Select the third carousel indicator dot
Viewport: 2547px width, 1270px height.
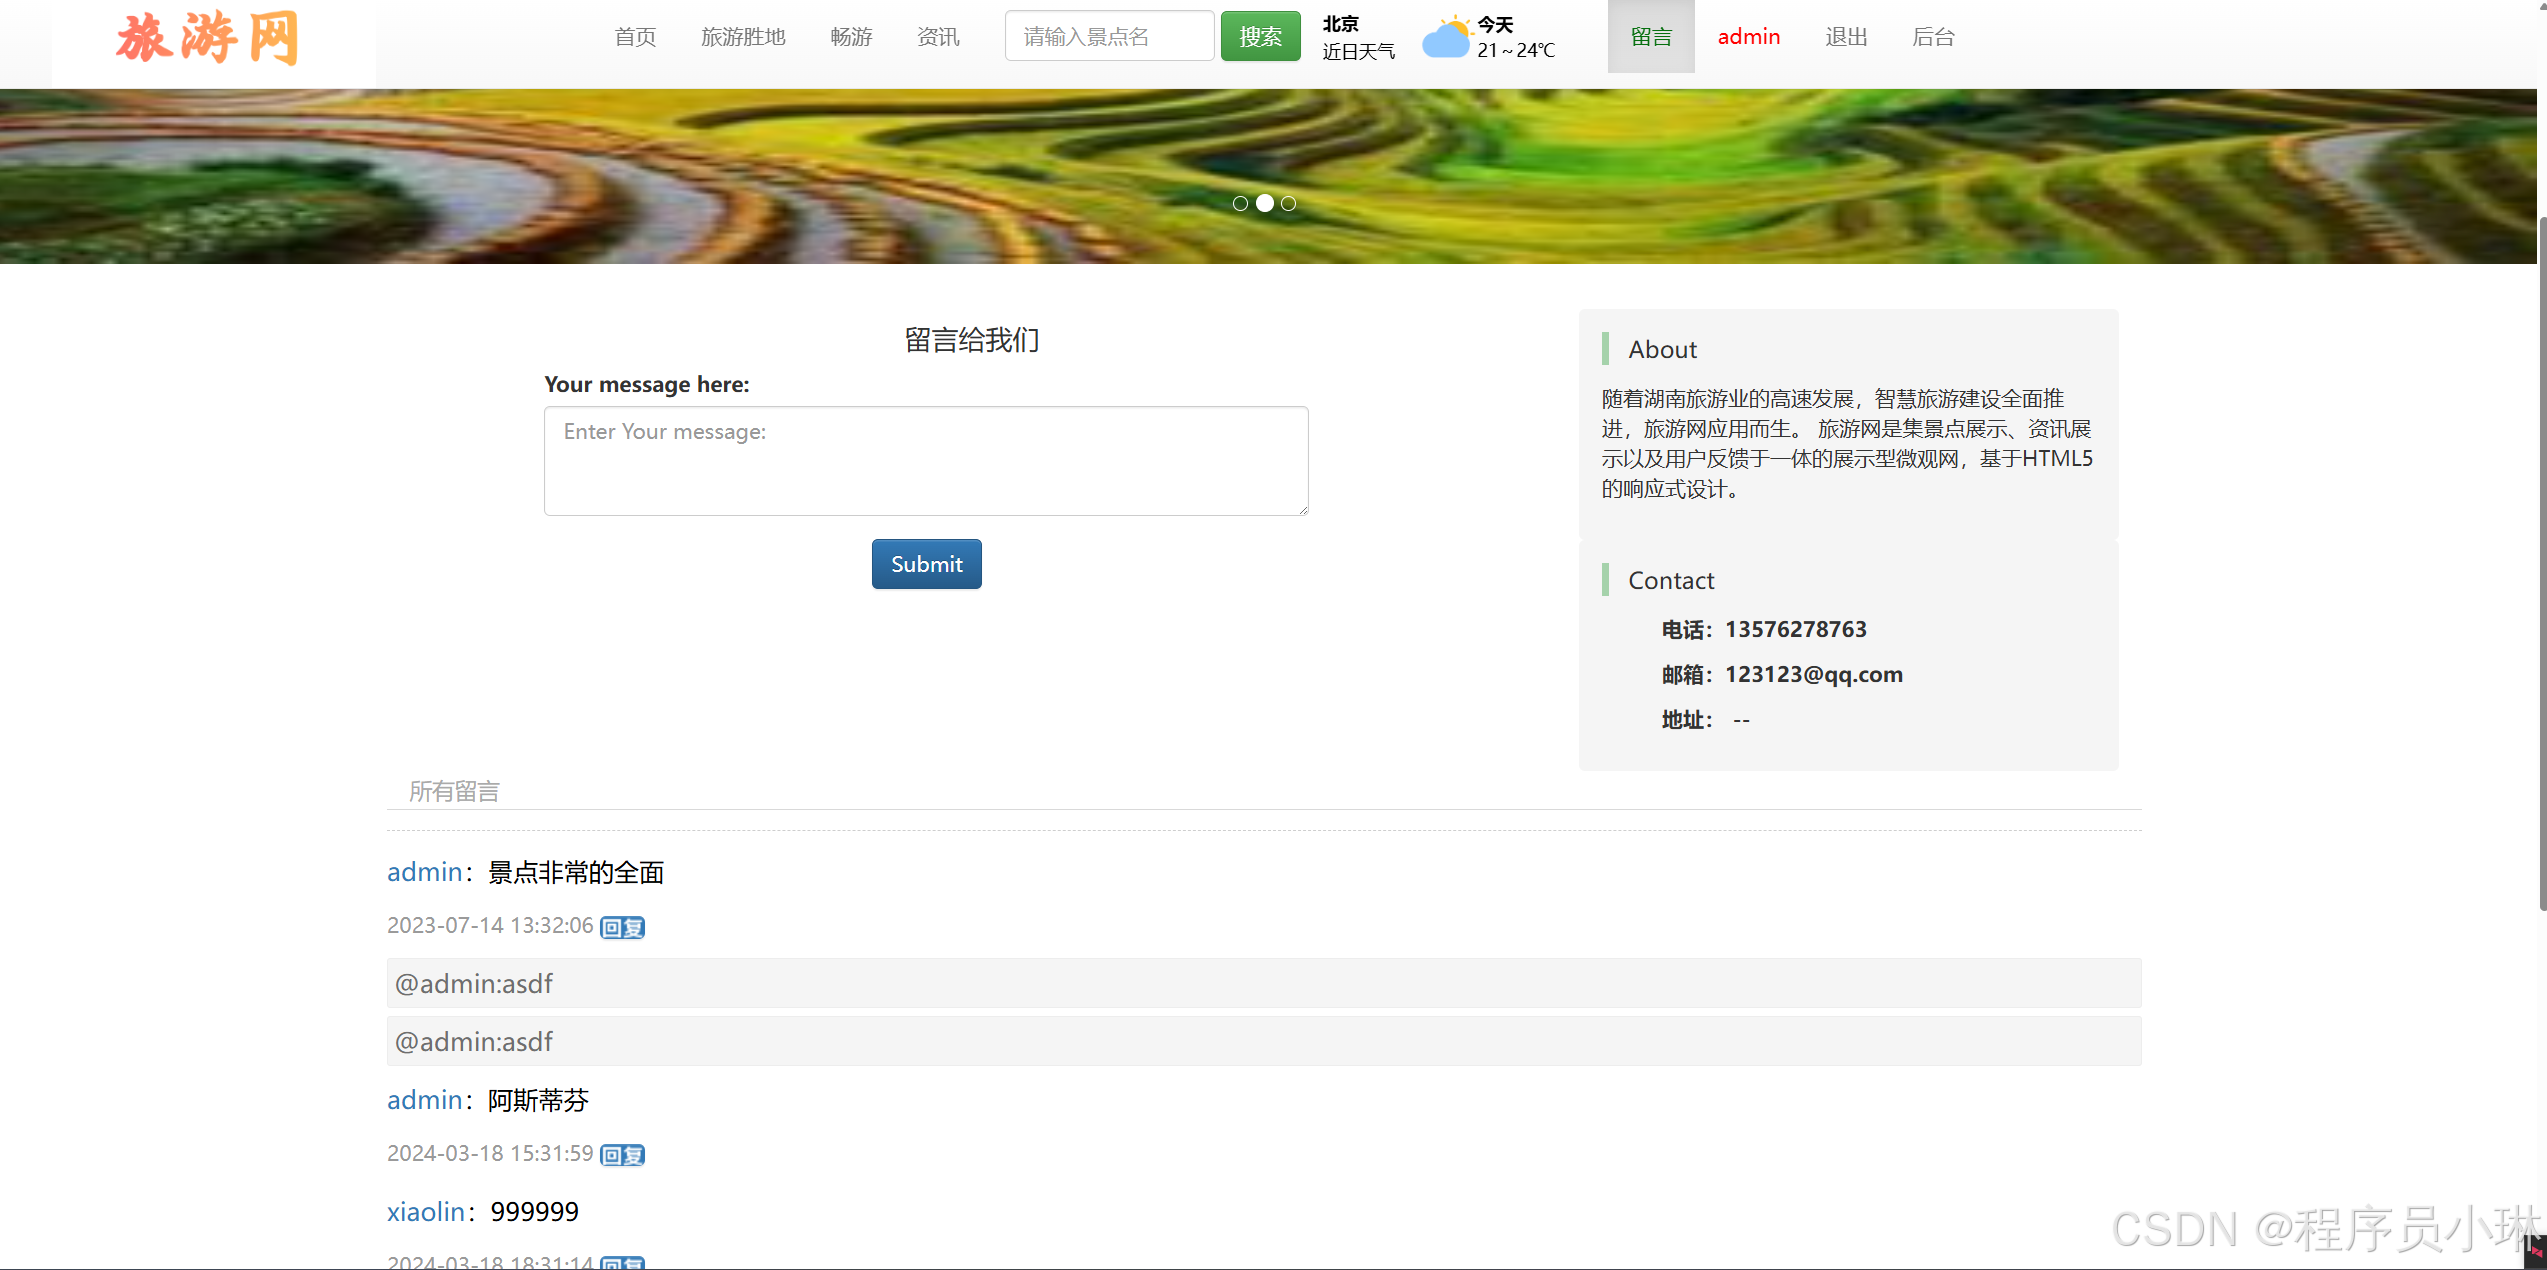pyautogui.click(x=1288, y=203)
